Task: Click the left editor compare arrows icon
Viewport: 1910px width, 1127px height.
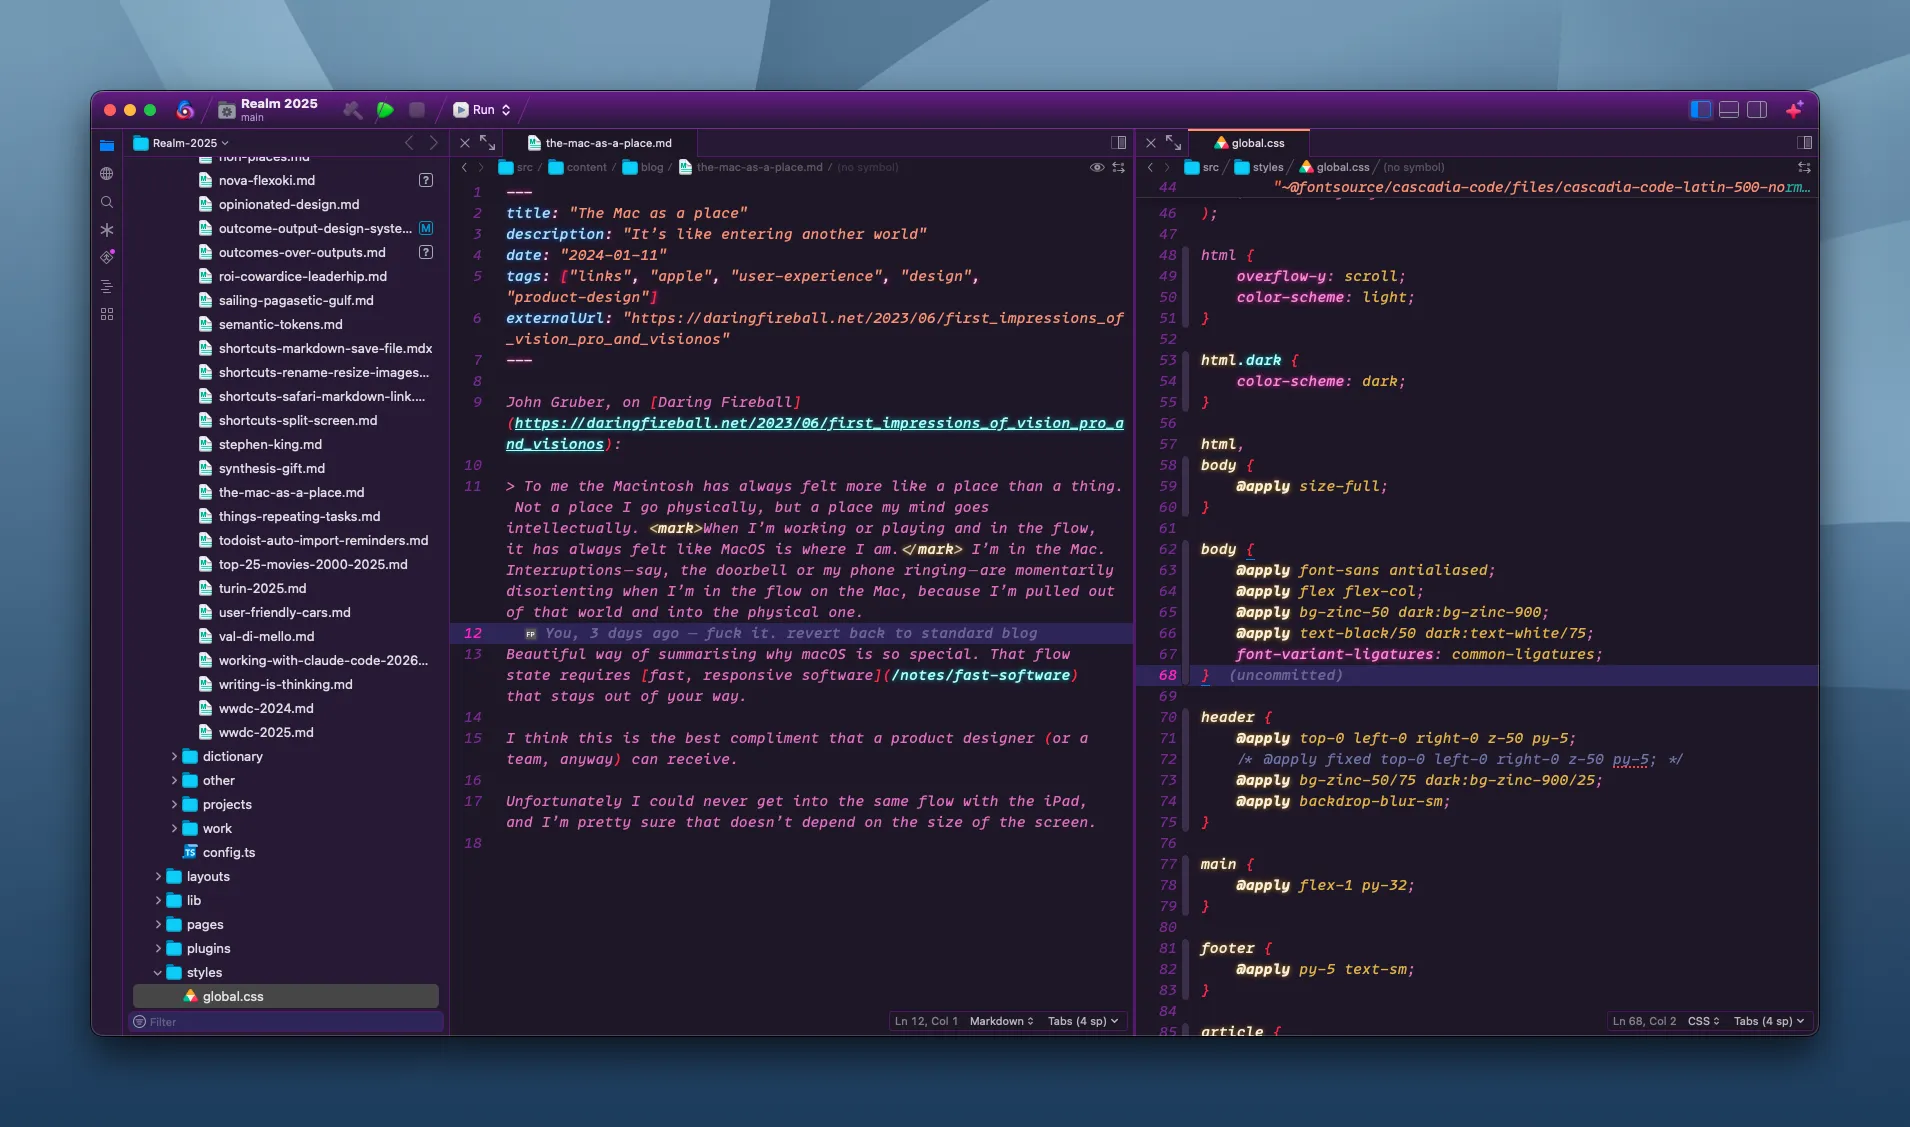Action: pyautogui.click(x=1119, y=167)
